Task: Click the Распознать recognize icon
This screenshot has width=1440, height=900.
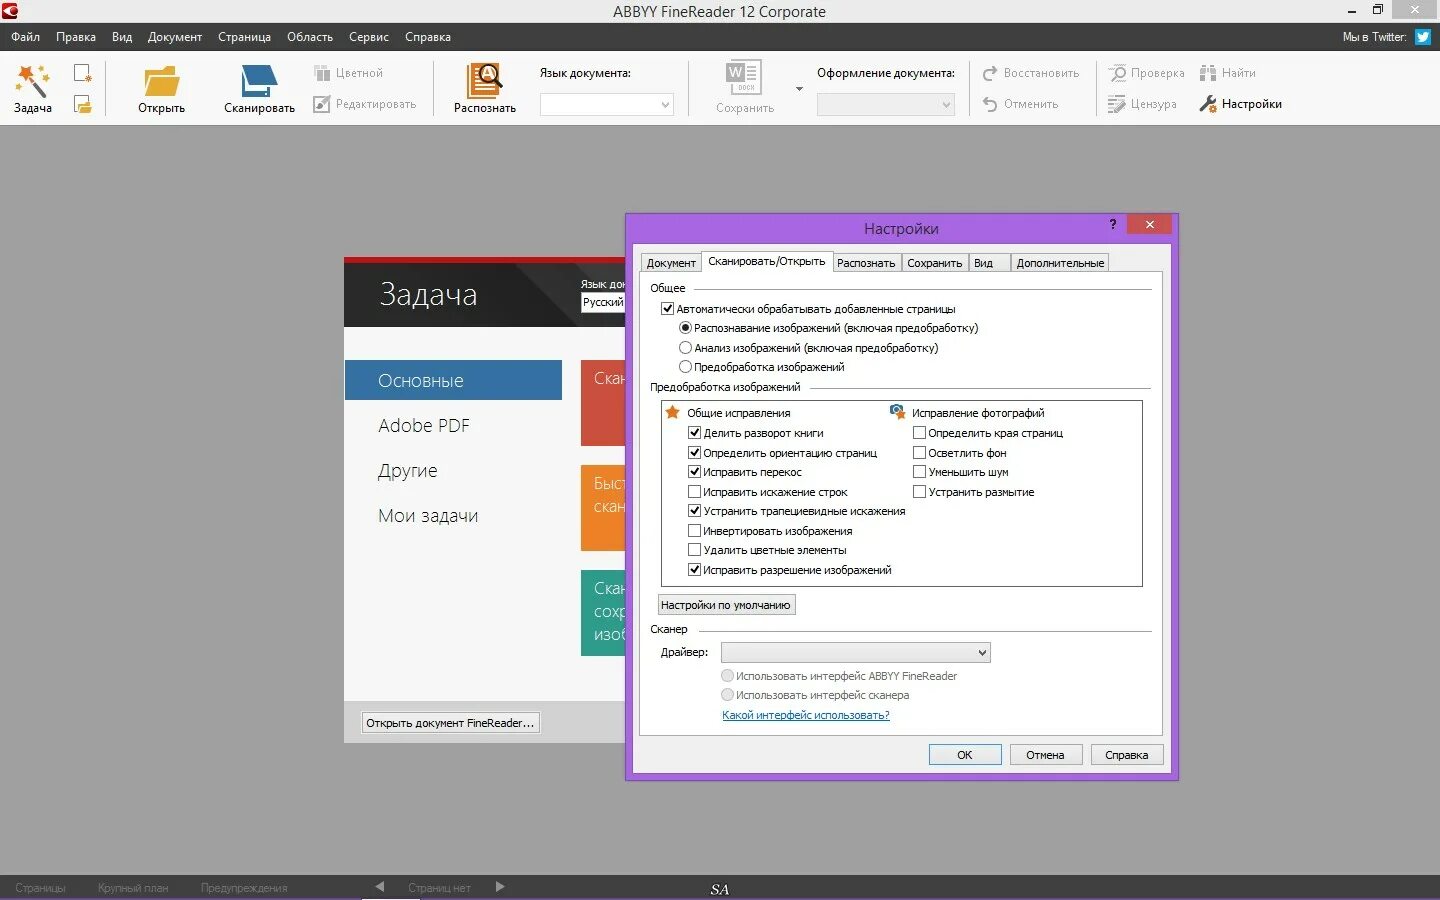Action: click(485, 80)
